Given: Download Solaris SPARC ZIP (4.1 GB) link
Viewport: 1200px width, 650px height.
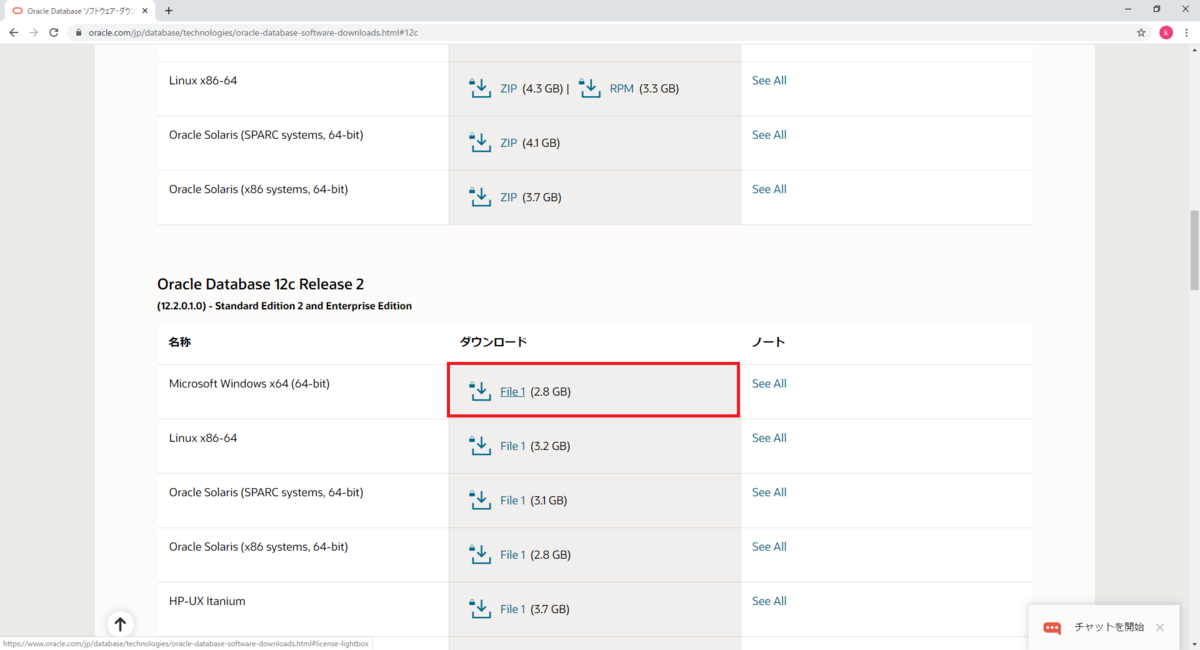Looking at the screenshot, I should click(x=509, y=143).
